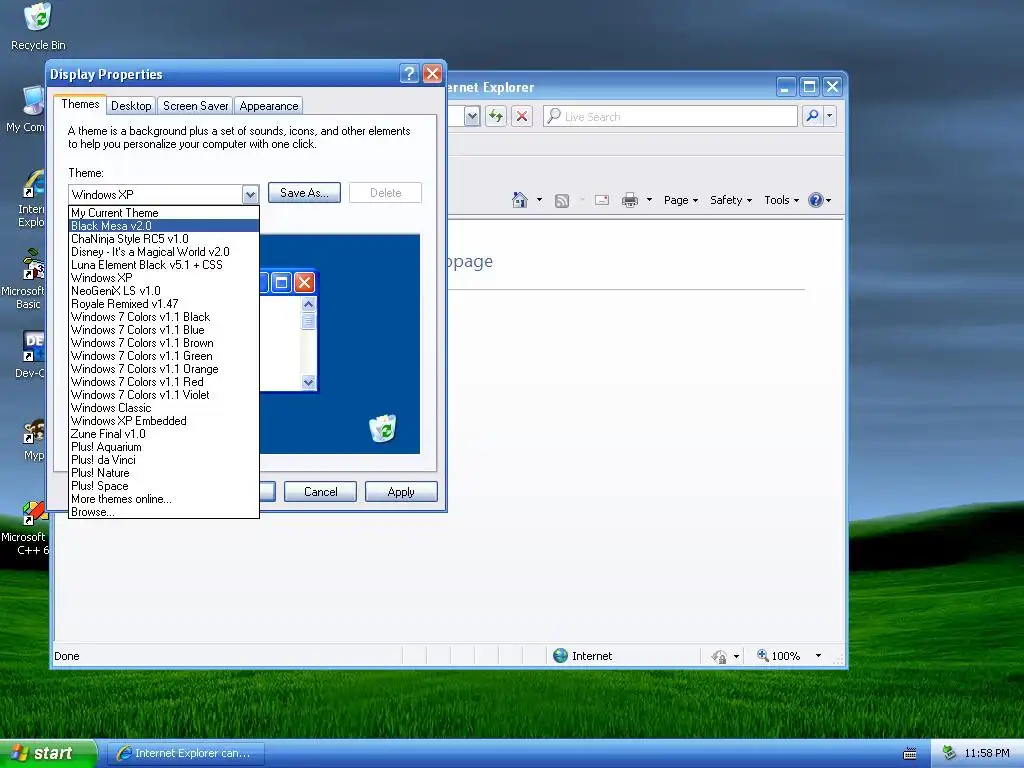Image resolution: width=1024 pixels, height=768 pixels.
Task: Choose Plus! Space theme
Action: 164,487
